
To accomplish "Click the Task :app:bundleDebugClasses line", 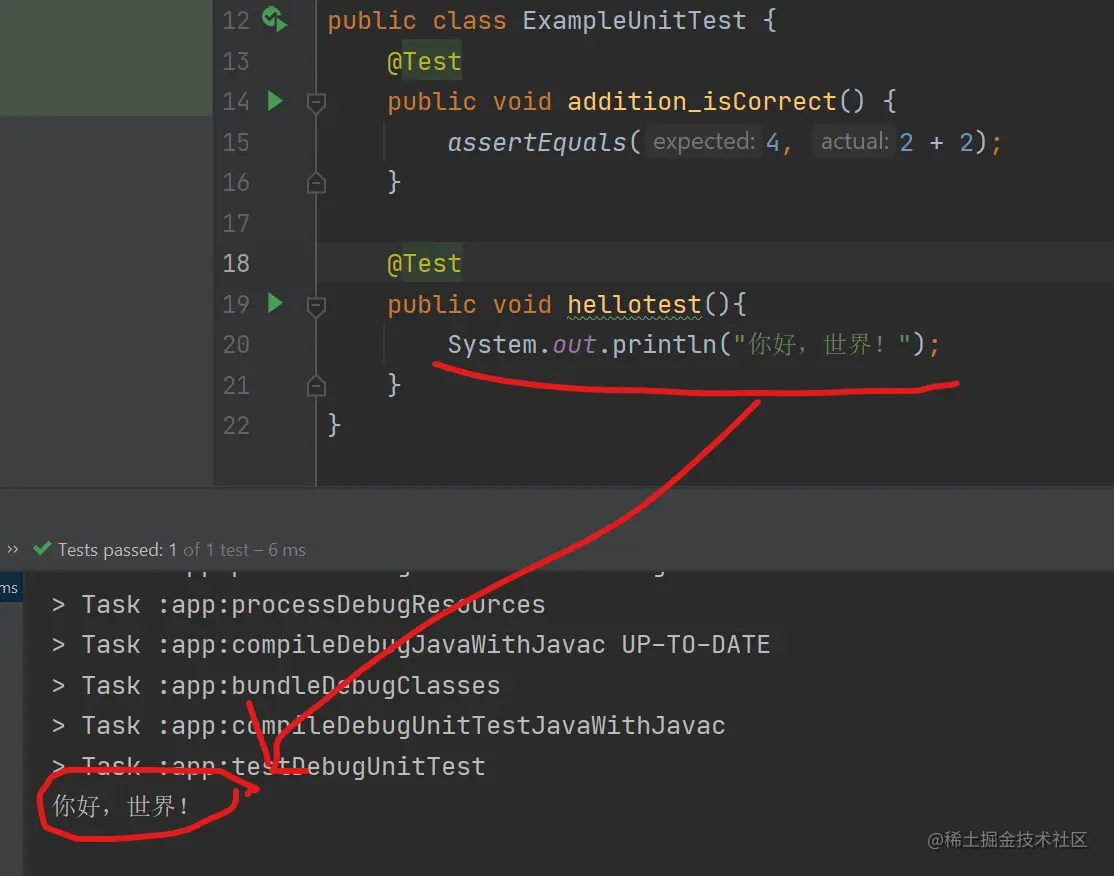I will point(276,686).
